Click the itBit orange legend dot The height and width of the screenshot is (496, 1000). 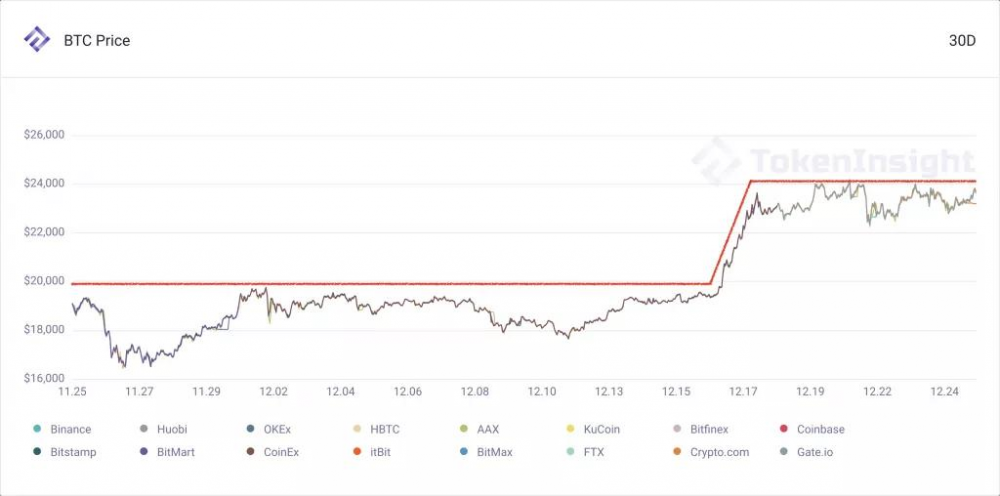click(357, 452)
